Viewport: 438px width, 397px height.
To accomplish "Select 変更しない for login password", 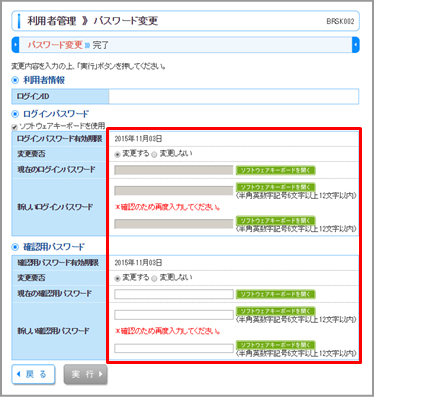I will coord(154,154).
